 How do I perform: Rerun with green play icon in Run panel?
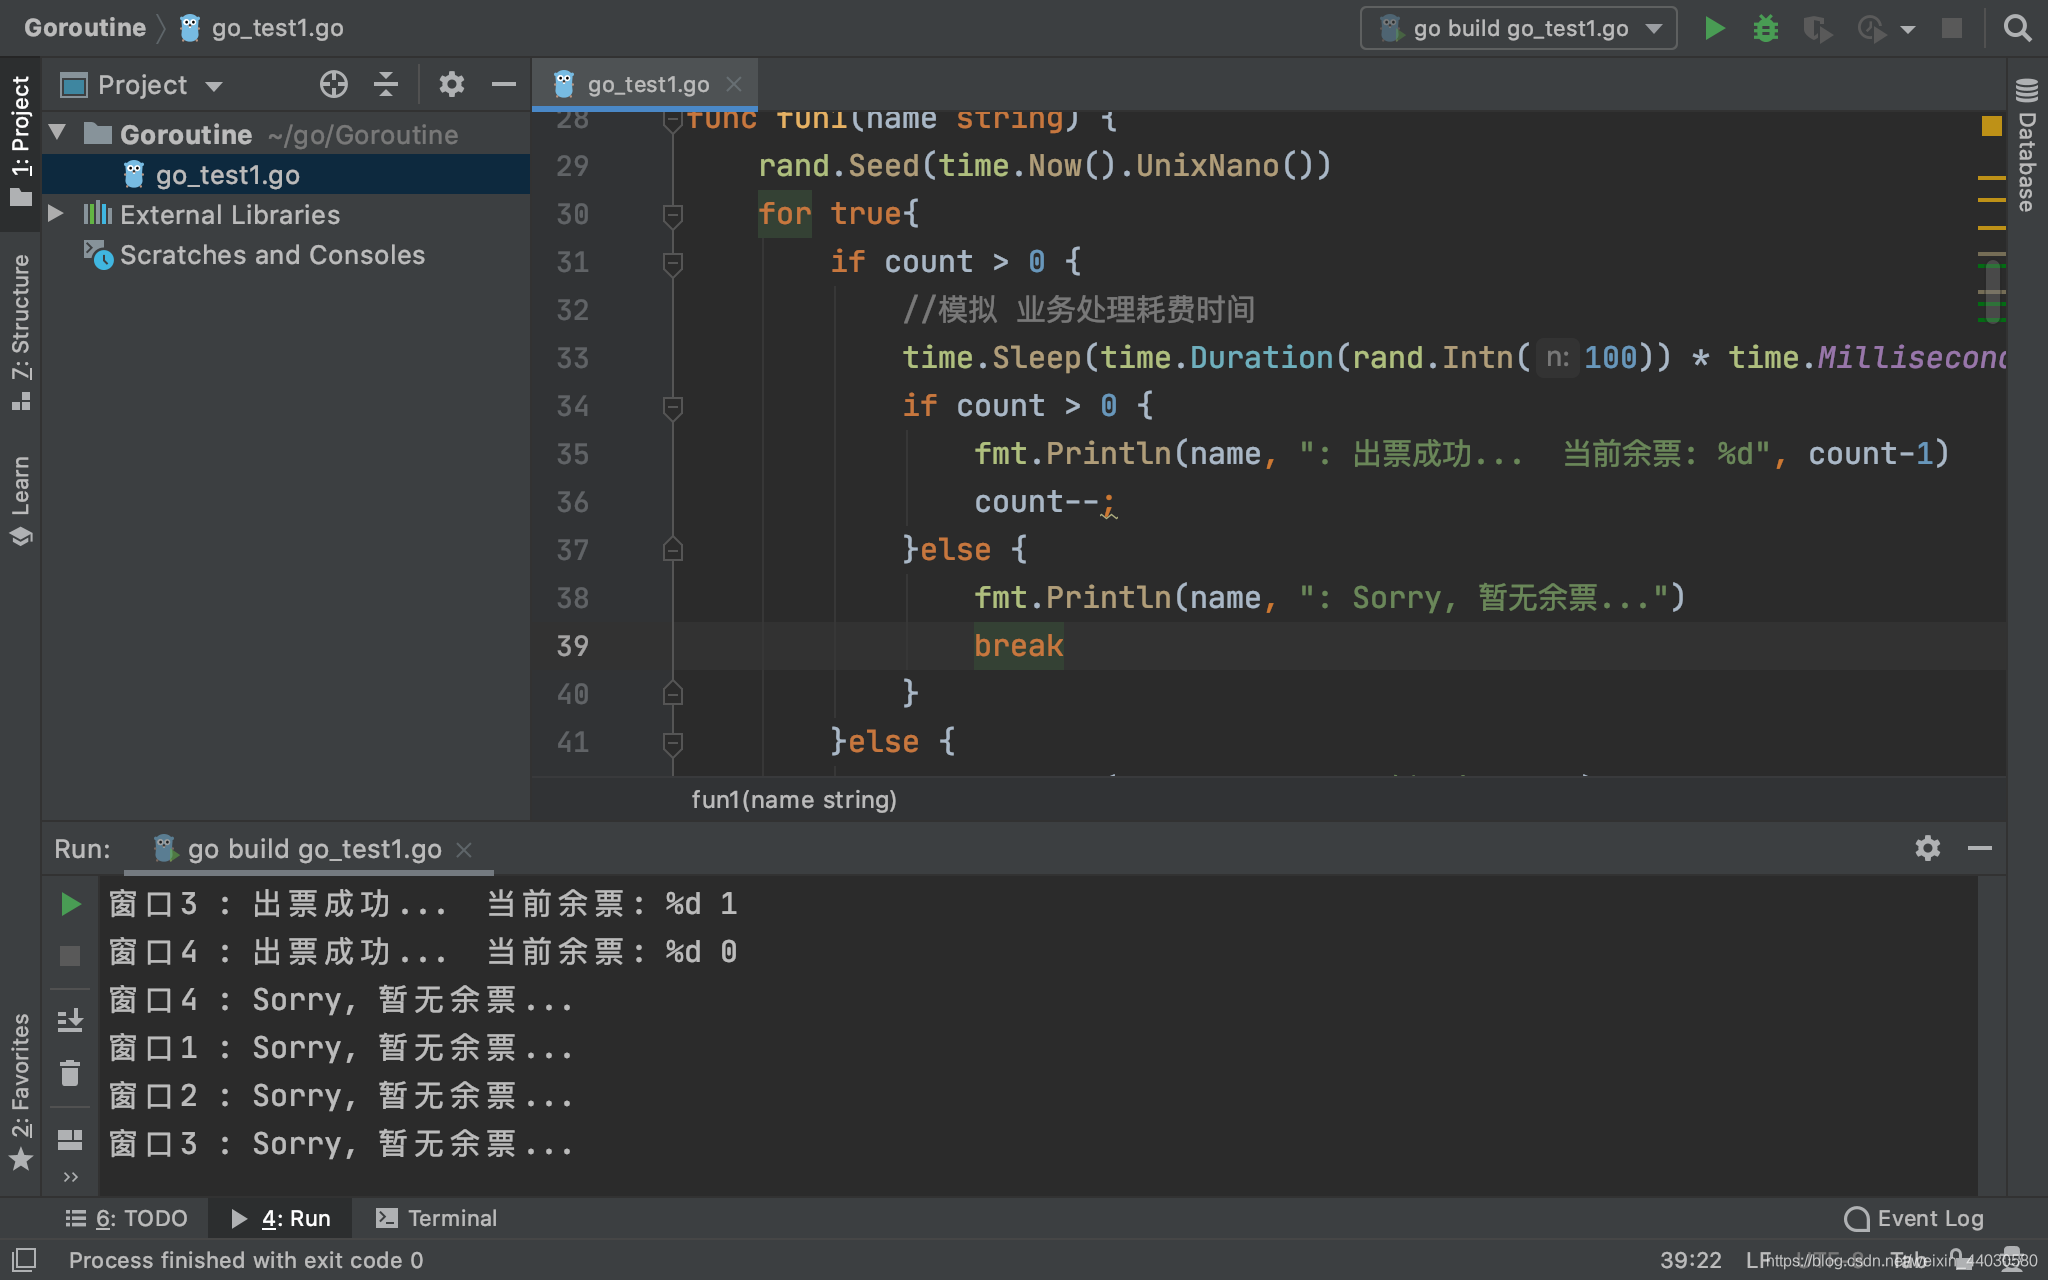[x=70, y=904]
